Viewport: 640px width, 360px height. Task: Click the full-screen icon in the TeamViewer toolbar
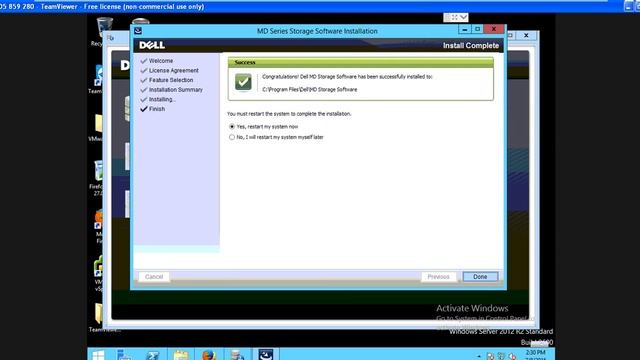[454, 17]
